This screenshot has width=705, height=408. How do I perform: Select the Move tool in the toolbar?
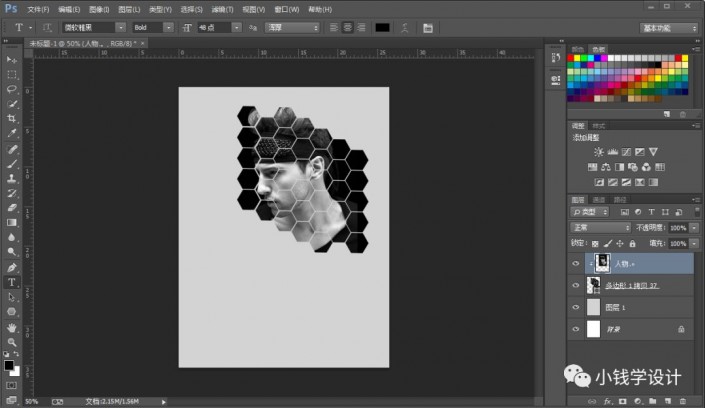click(x=12, y=60)
